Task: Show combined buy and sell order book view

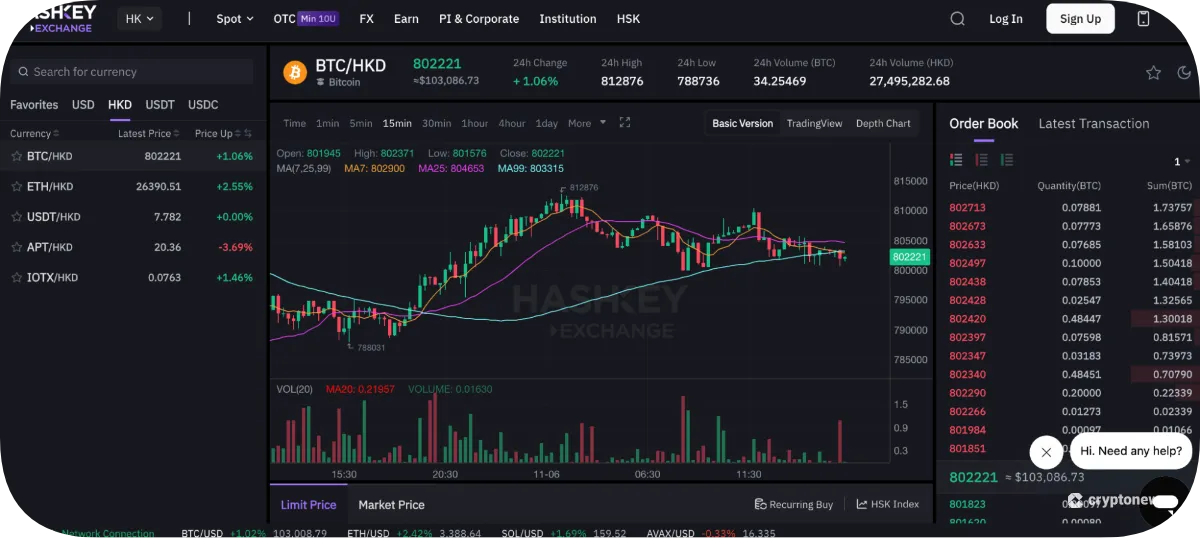Action: pyautogui.click(x=956, y=160)
